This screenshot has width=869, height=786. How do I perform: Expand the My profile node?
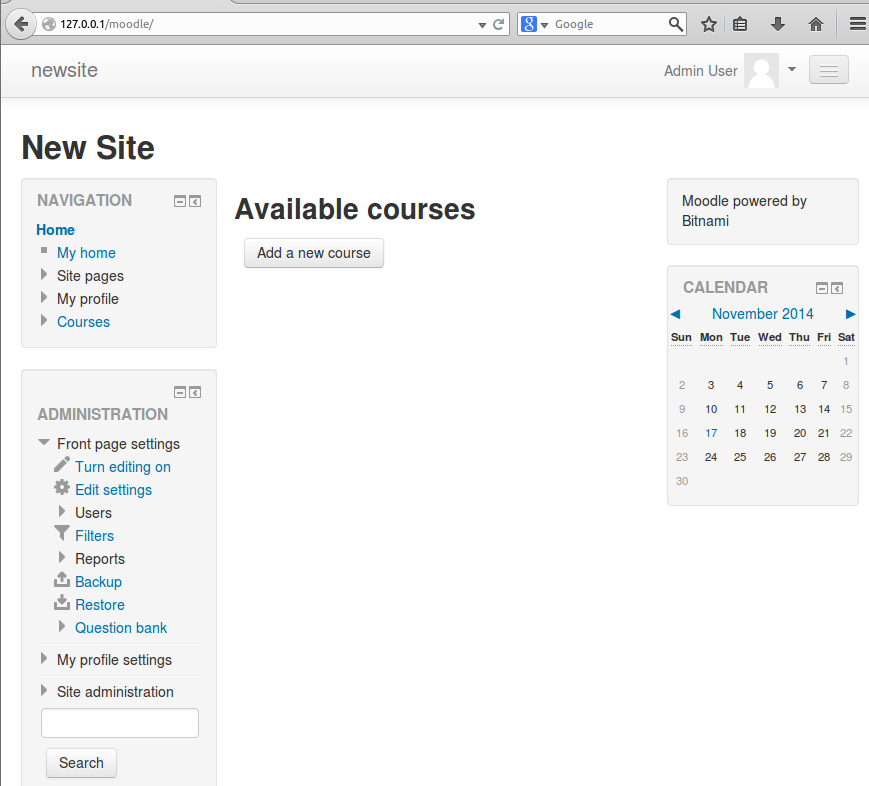pos(44,297)
